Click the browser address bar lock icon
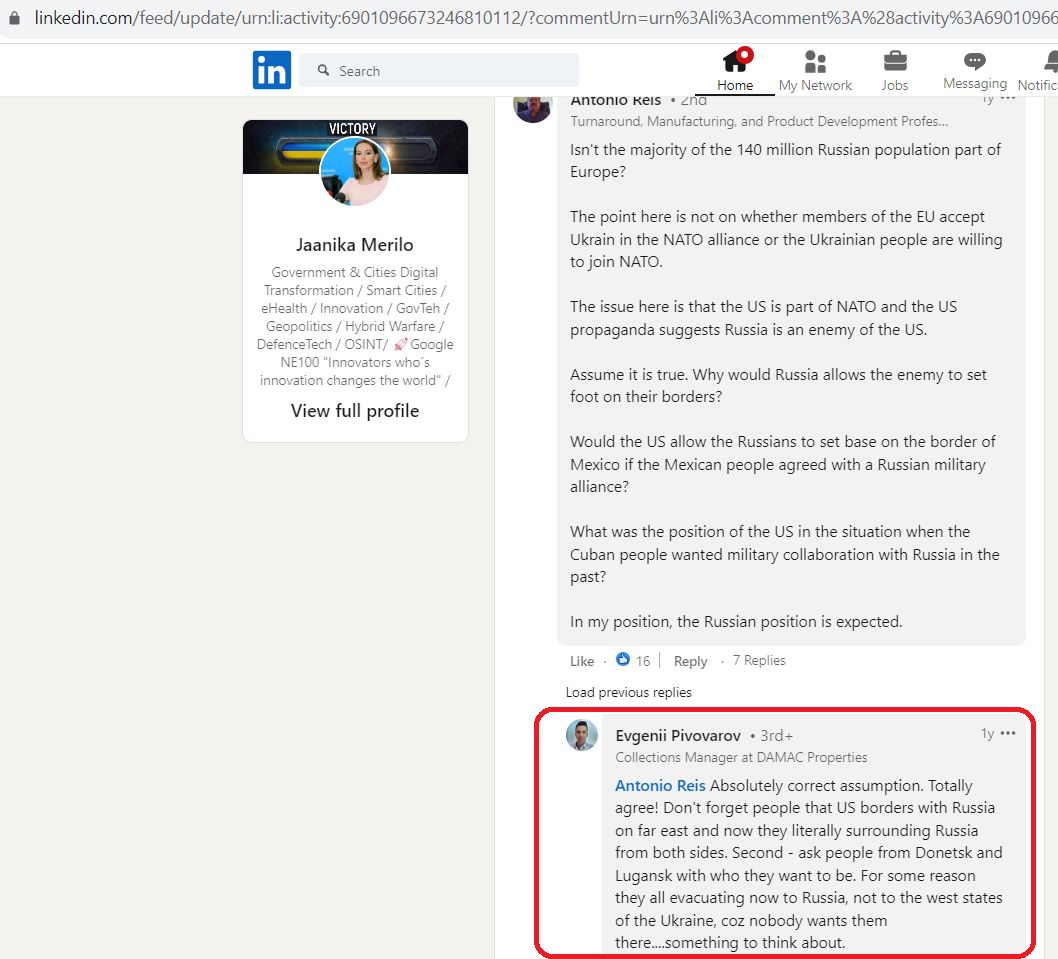This screenshot has width=1058, height=959. click(x=14, y=18)
